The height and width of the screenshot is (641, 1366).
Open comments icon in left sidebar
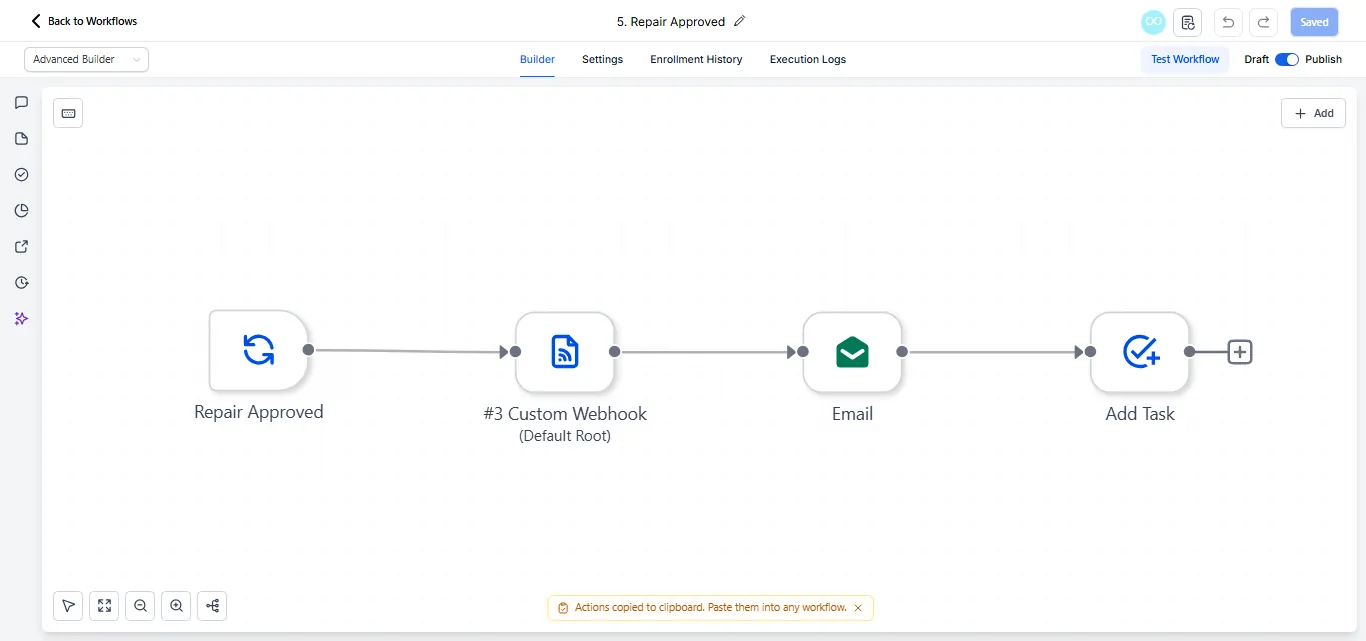21,102
